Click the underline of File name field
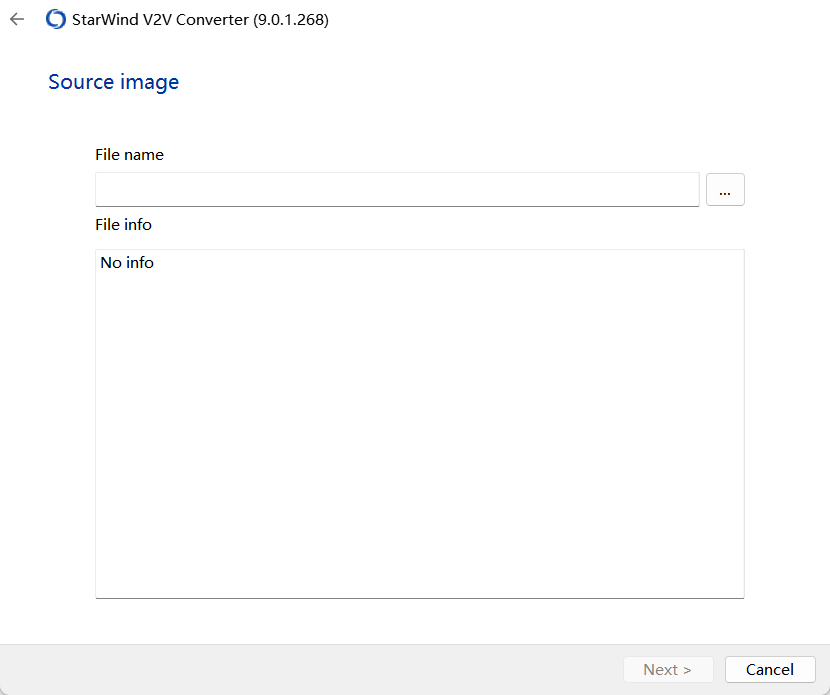 [397, 206]
